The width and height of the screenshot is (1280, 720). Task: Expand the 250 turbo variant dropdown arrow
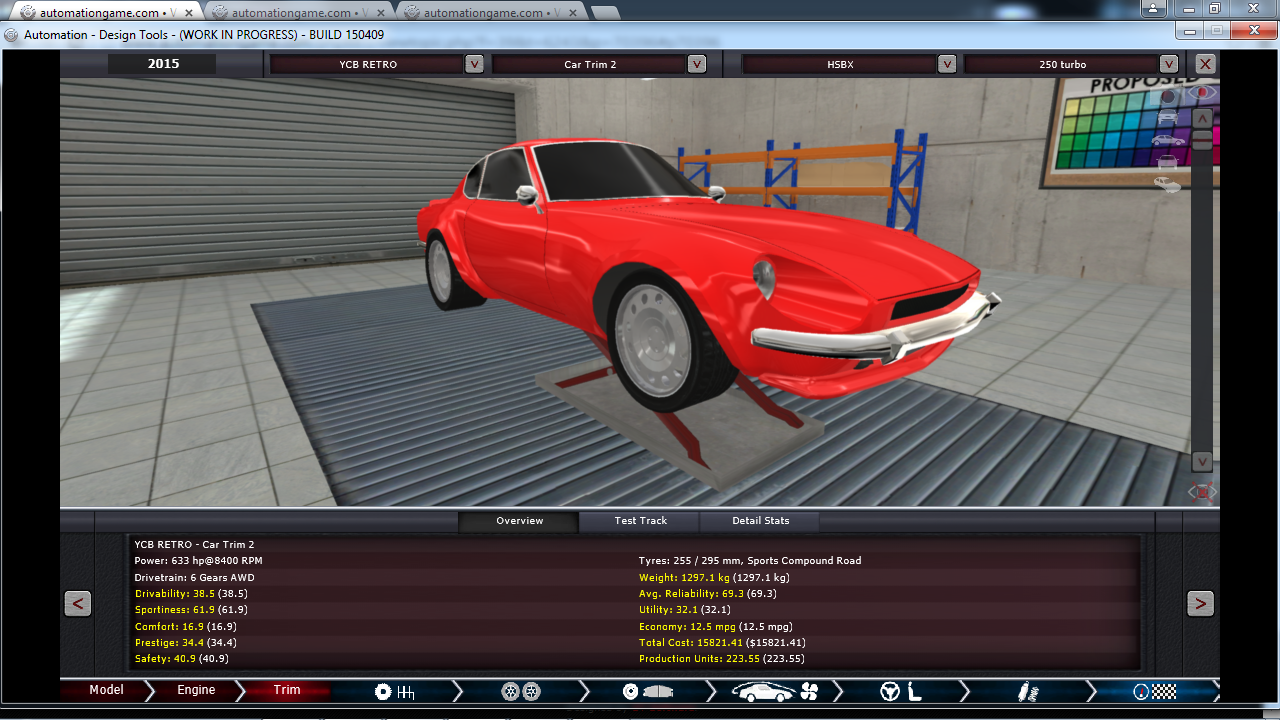coord(1169,64)
